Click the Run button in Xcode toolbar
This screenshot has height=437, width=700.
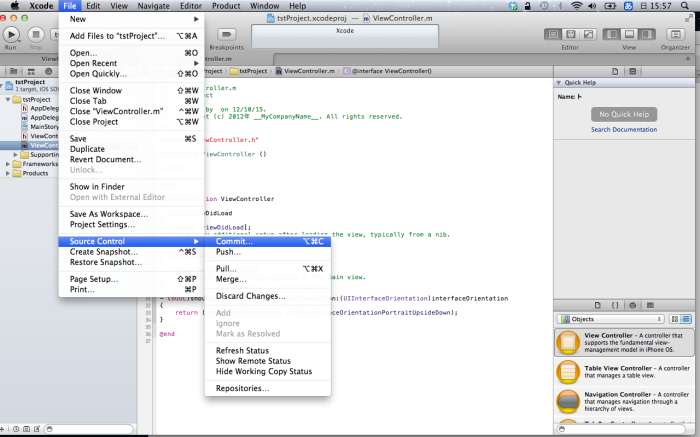click(x=11, y=34)
